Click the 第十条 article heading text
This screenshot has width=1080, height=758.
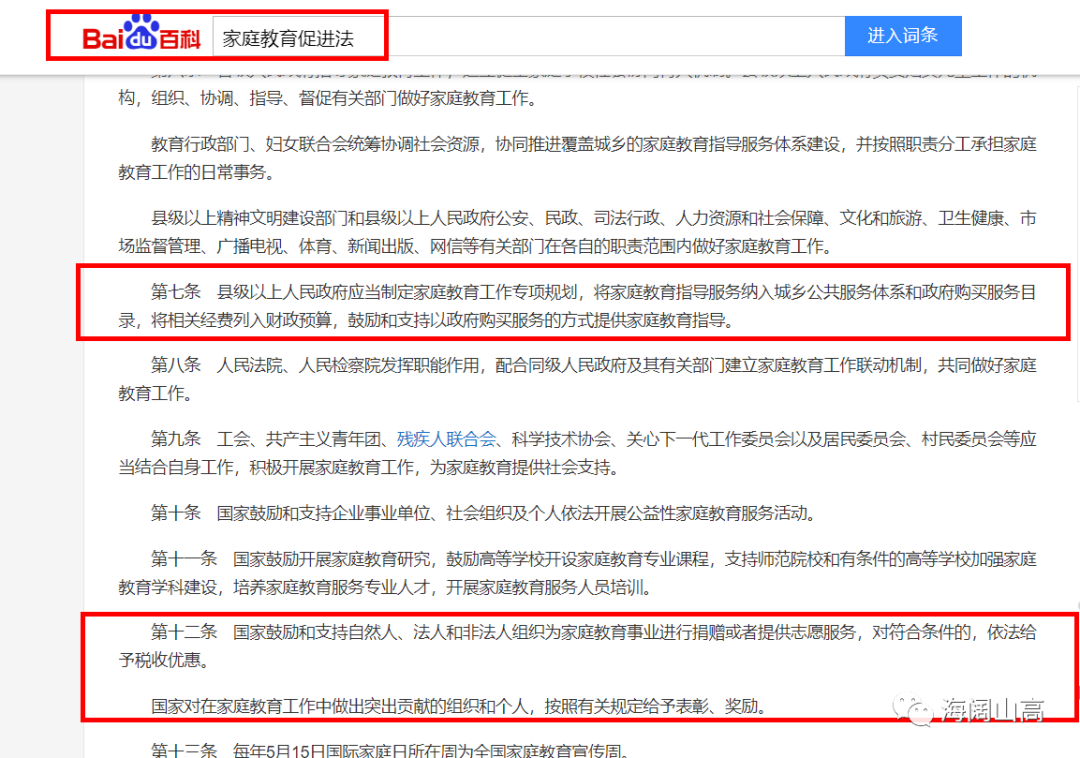[x=176, y=513]
